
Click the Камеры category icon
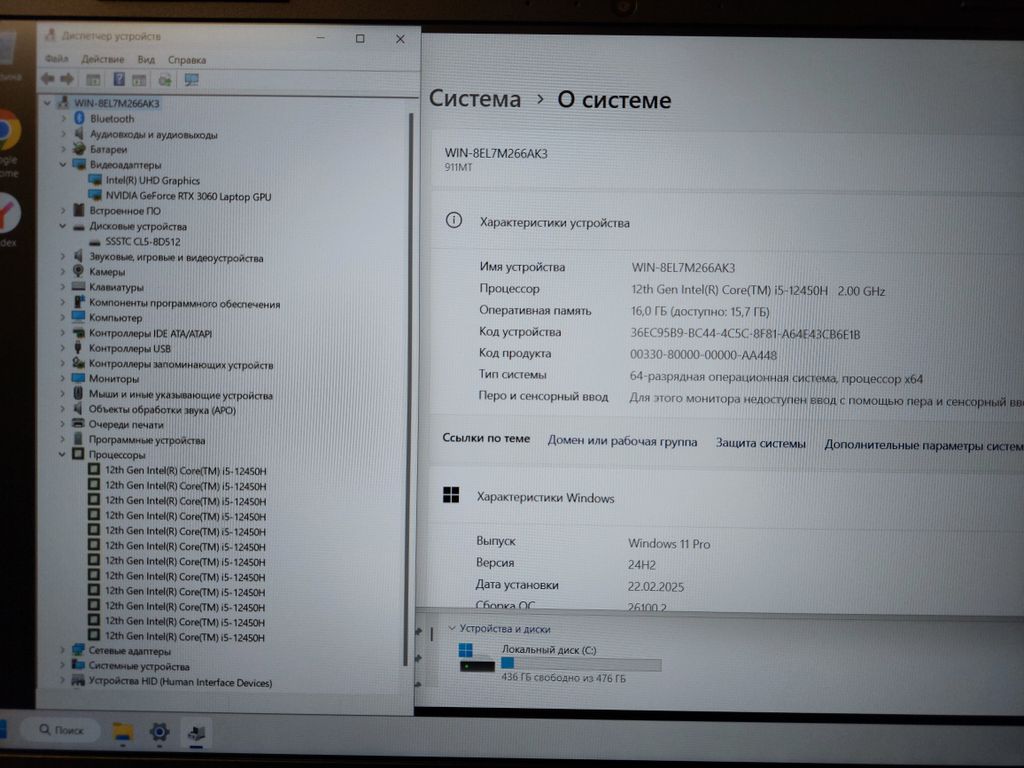click(78, 271)
